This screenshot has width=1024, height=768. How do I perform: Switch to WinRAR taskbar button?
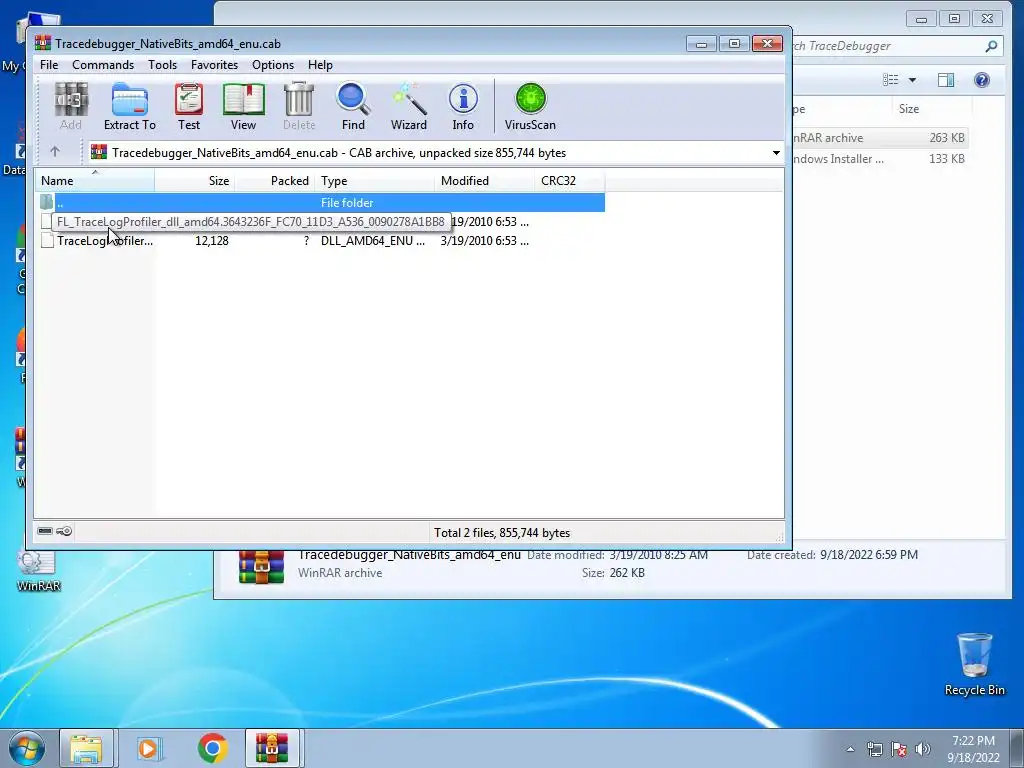[x=272, y=748]
